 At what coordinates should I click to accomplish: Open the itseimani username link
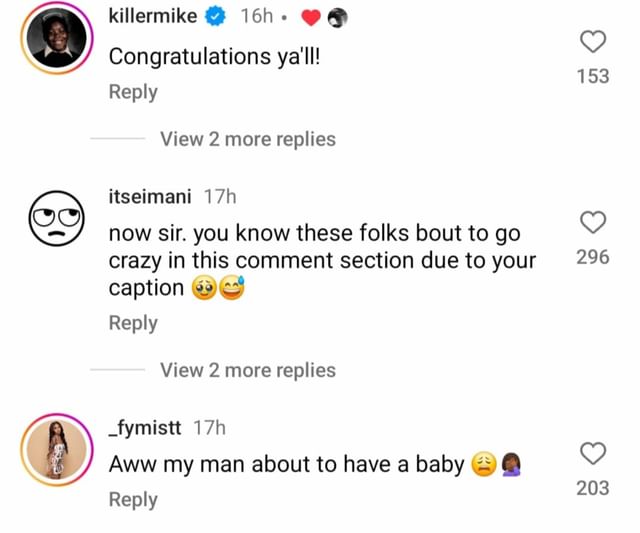point(151,197)
